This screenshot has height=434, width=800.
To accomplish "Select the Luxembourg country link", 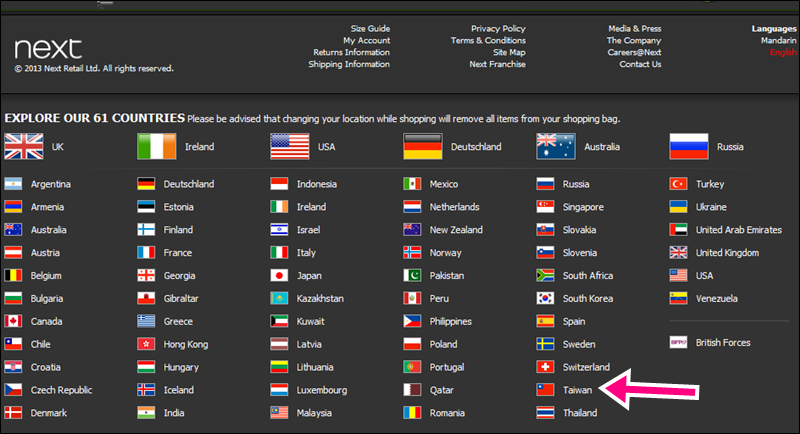I will point(322,390).
